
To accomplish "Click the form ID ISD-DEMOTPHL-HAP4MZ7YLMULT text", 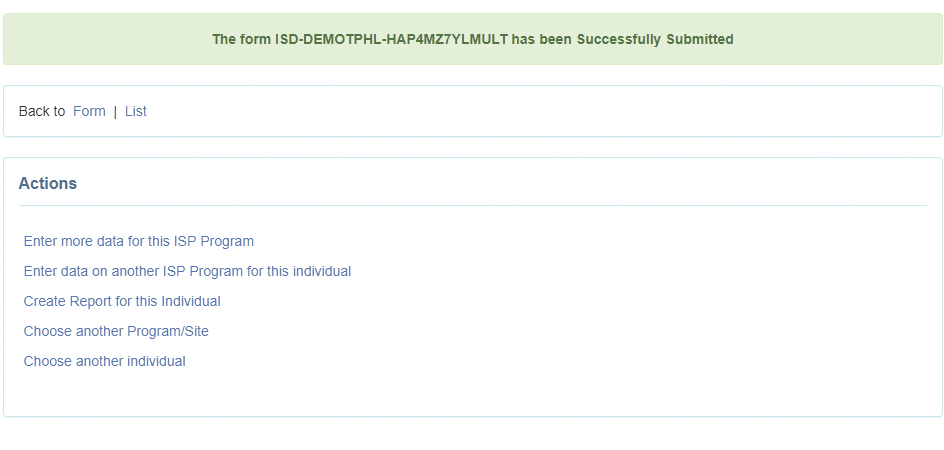I will pyautogui.click(x=391, y=40).
